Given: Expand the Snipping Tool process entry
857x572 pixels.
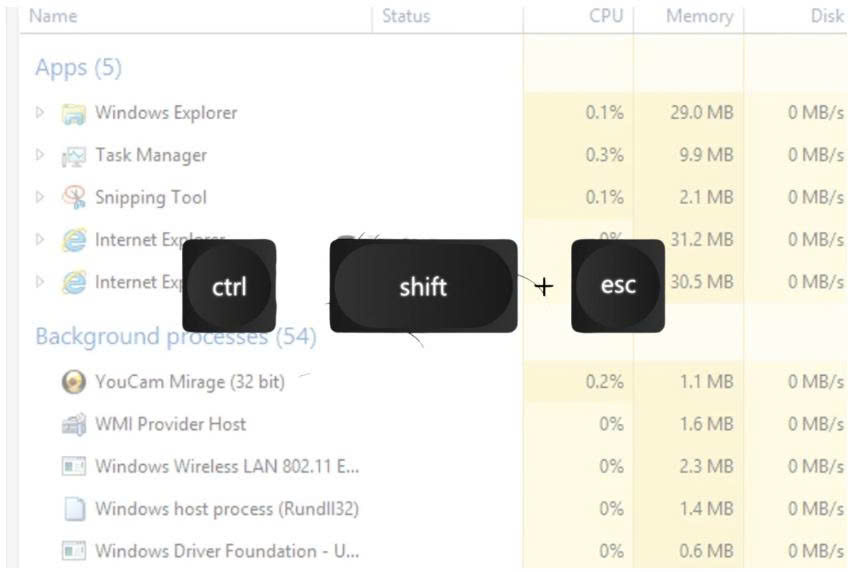Looking at the screenshot, I should 39,197.
